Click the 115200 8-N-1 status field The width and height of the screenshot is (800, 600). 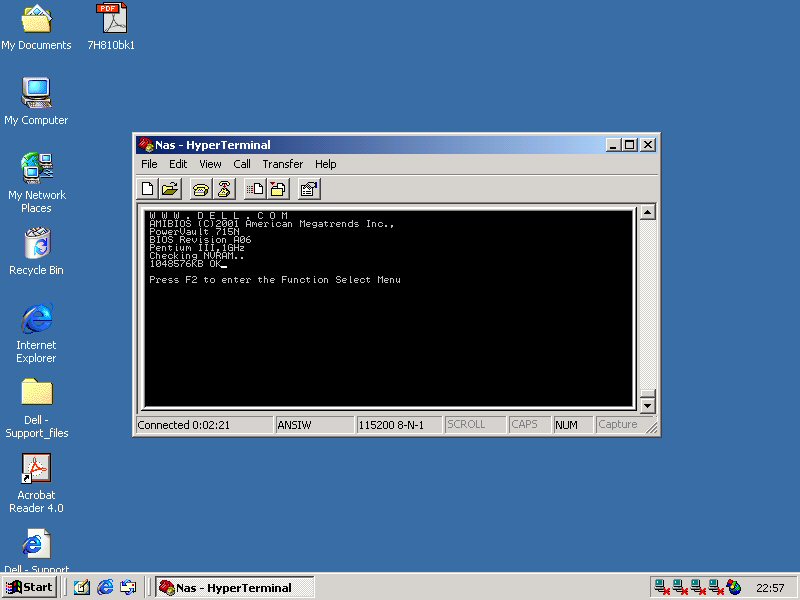398,425
